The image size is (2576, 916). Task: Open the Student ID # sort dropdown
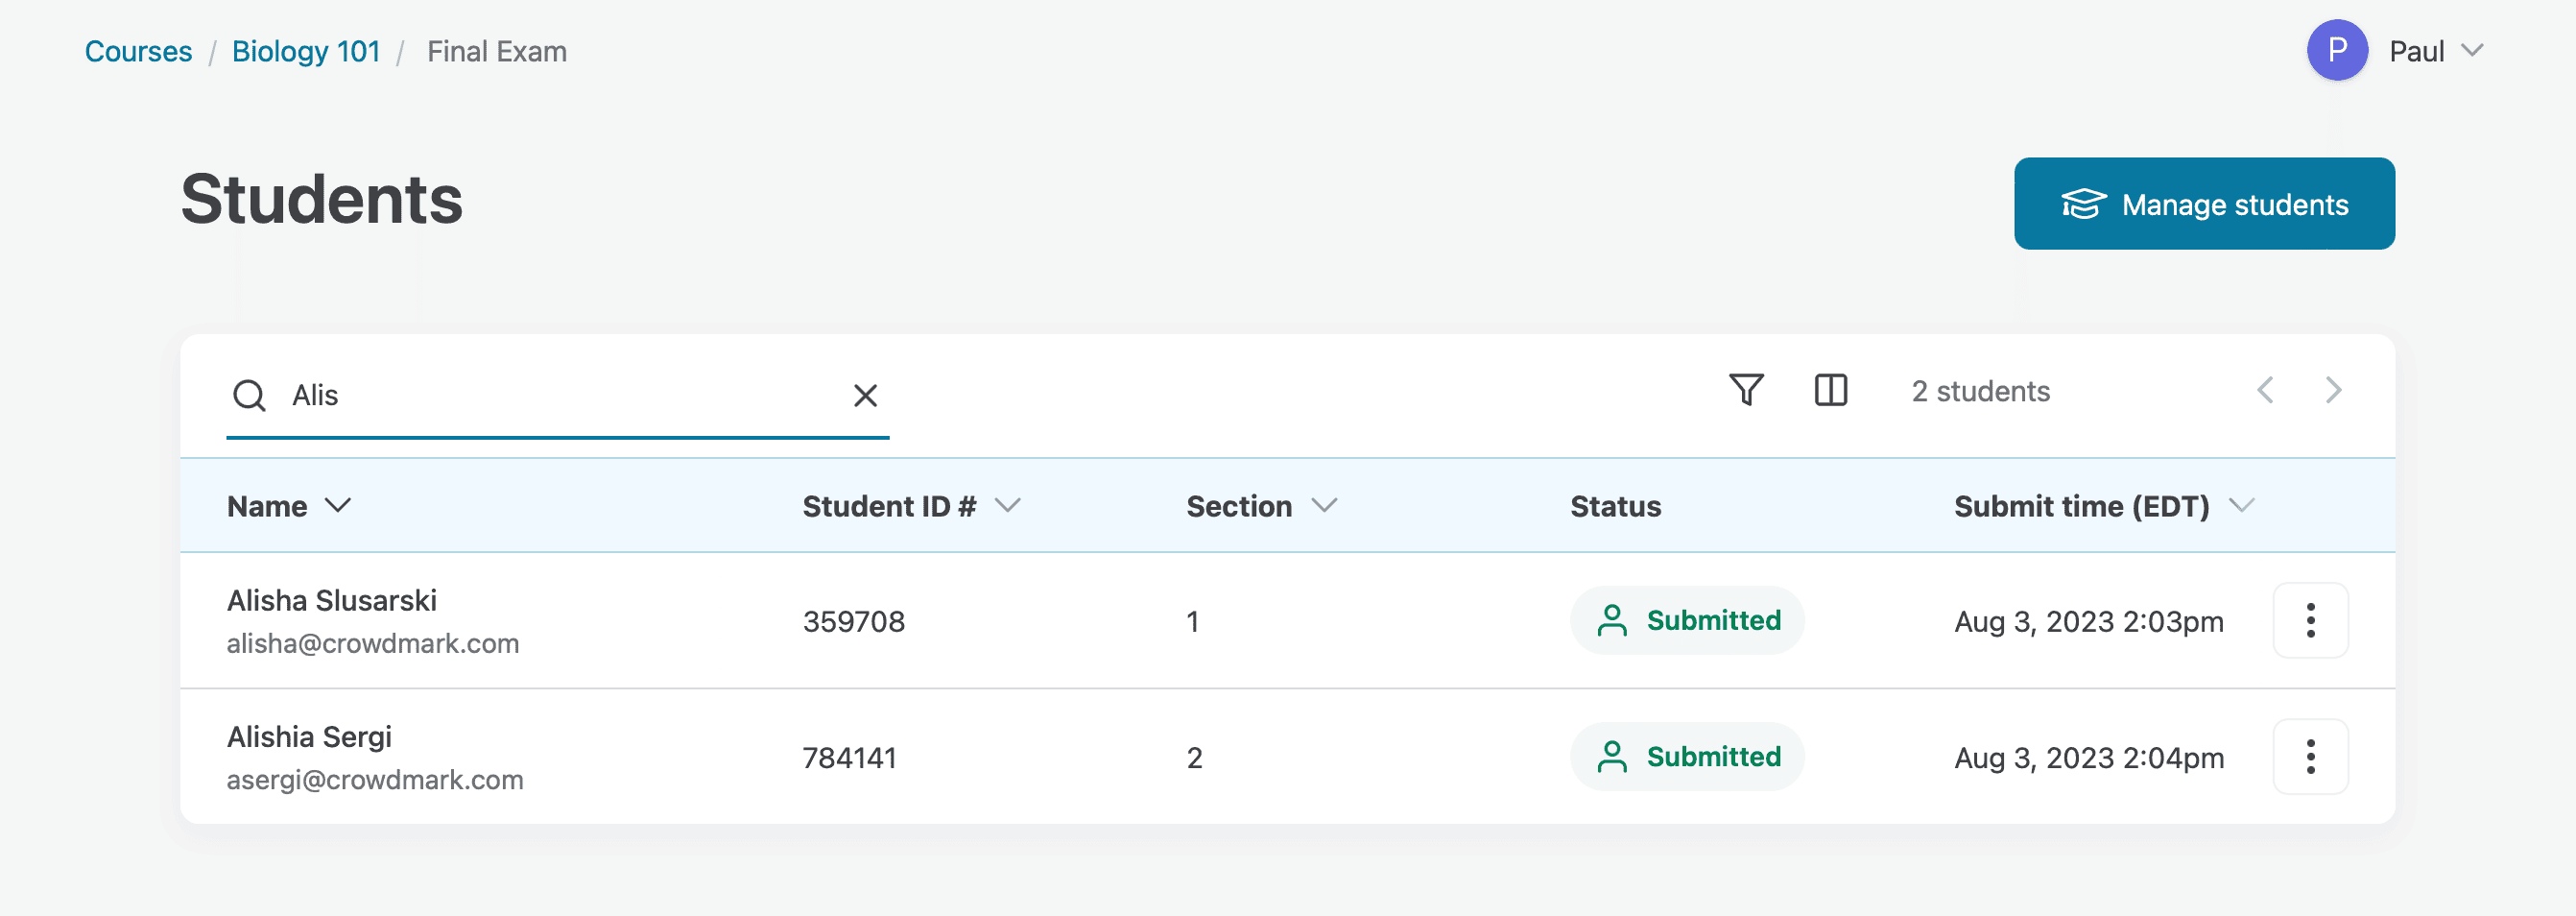[x=1008, y=506]
